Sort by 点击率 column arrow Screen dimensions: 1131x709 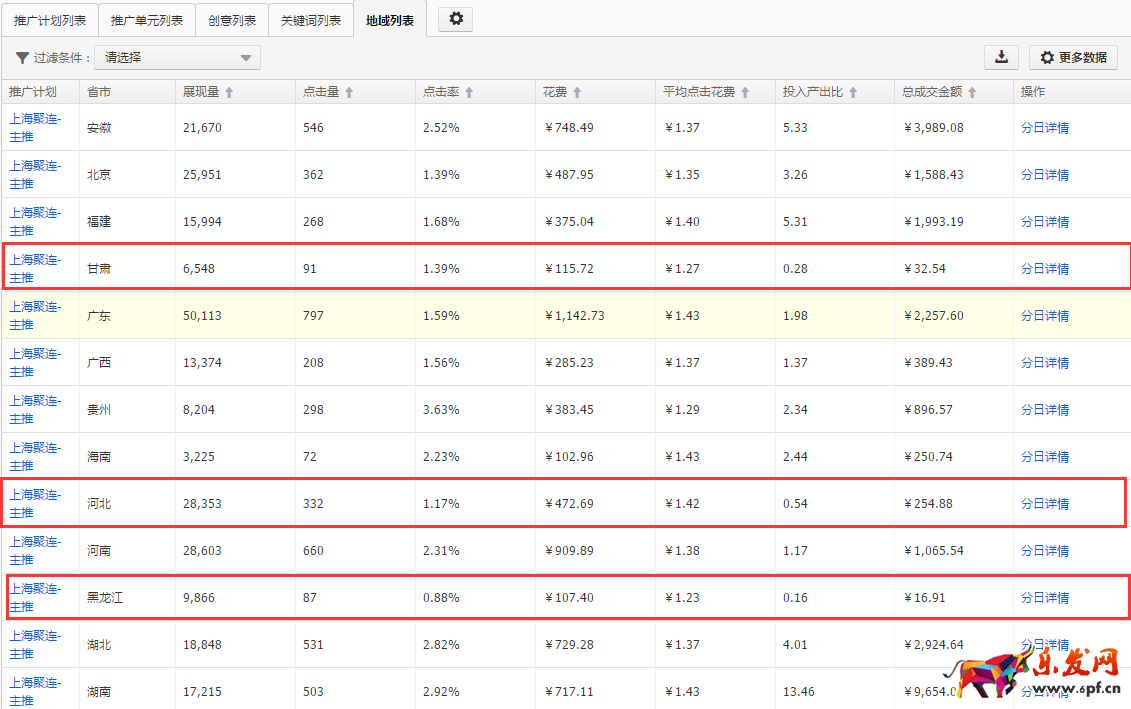[x=469, y=92]
